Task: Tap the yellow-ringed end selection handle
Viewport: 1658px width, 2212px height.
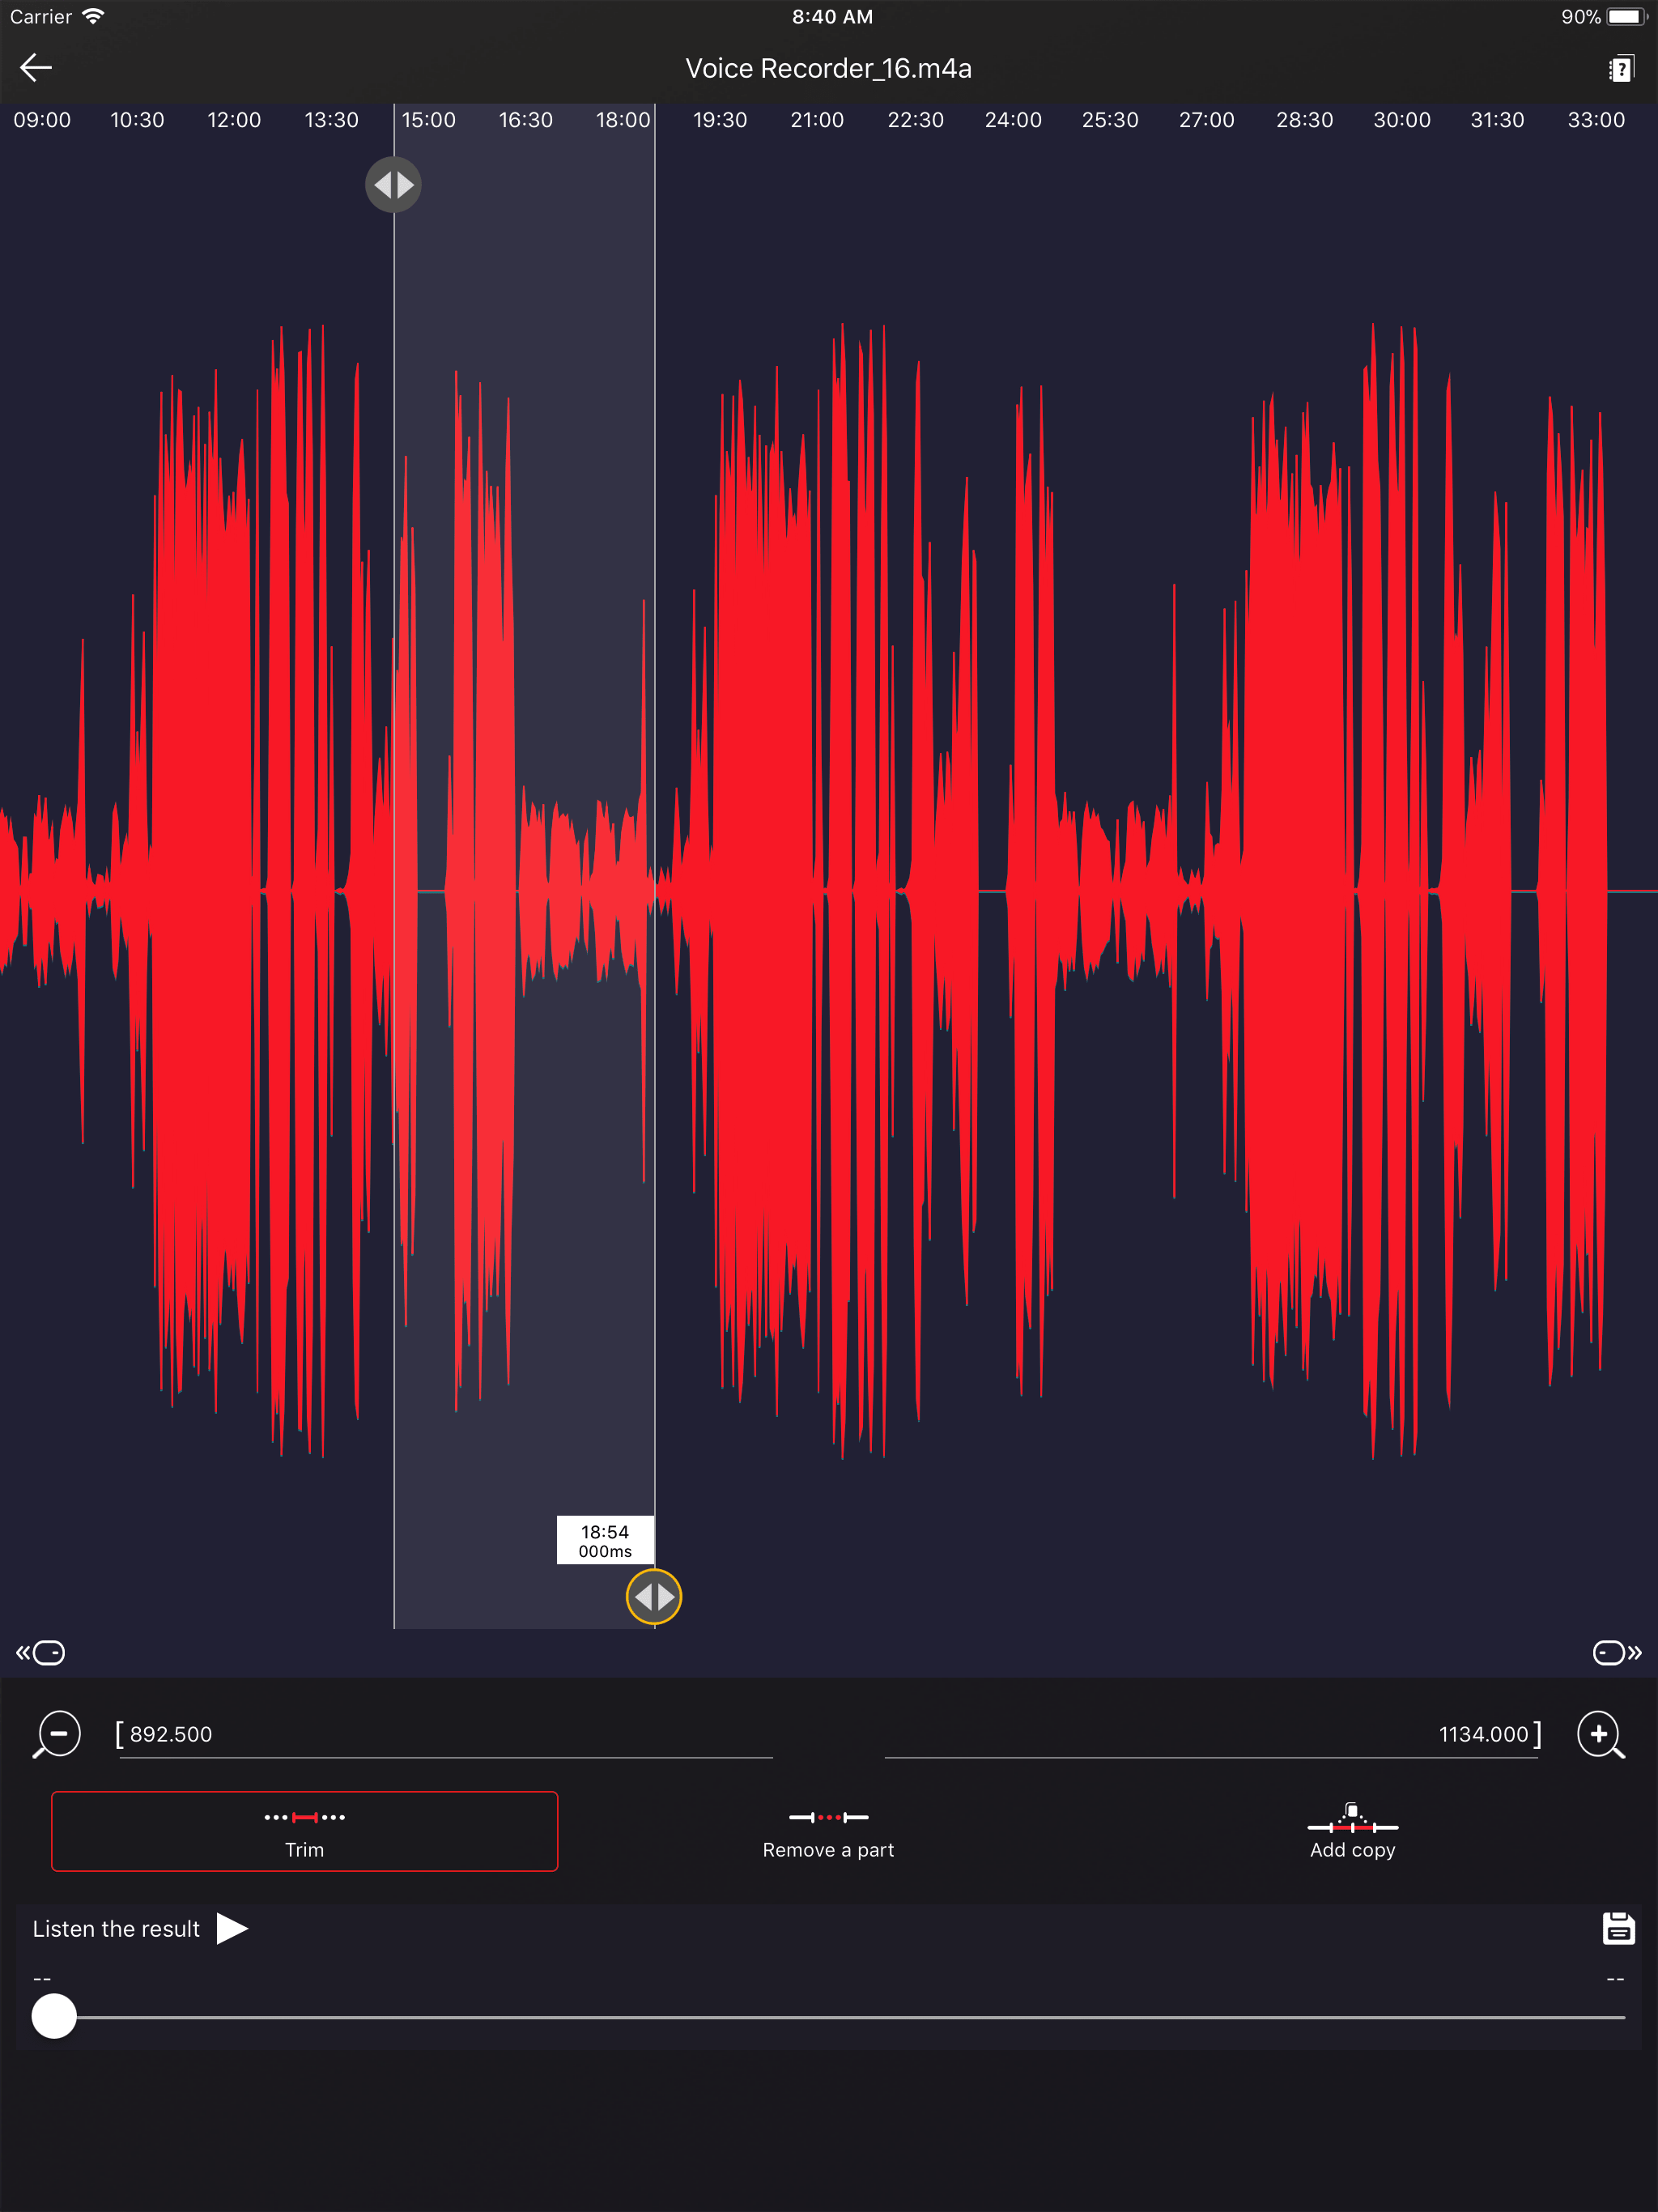Action: click(x=654, y=1597)
